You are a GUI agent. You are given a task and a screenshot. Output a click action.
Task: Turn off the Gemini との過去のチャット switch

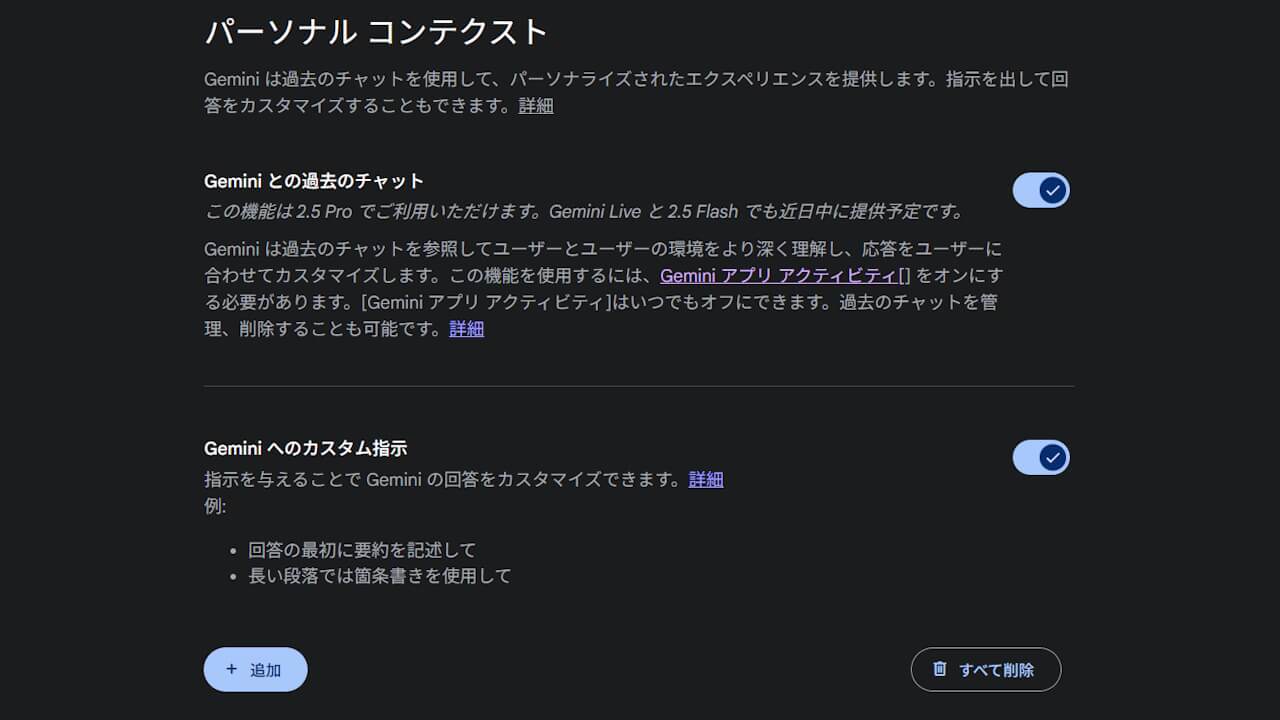coord(1041,190)
